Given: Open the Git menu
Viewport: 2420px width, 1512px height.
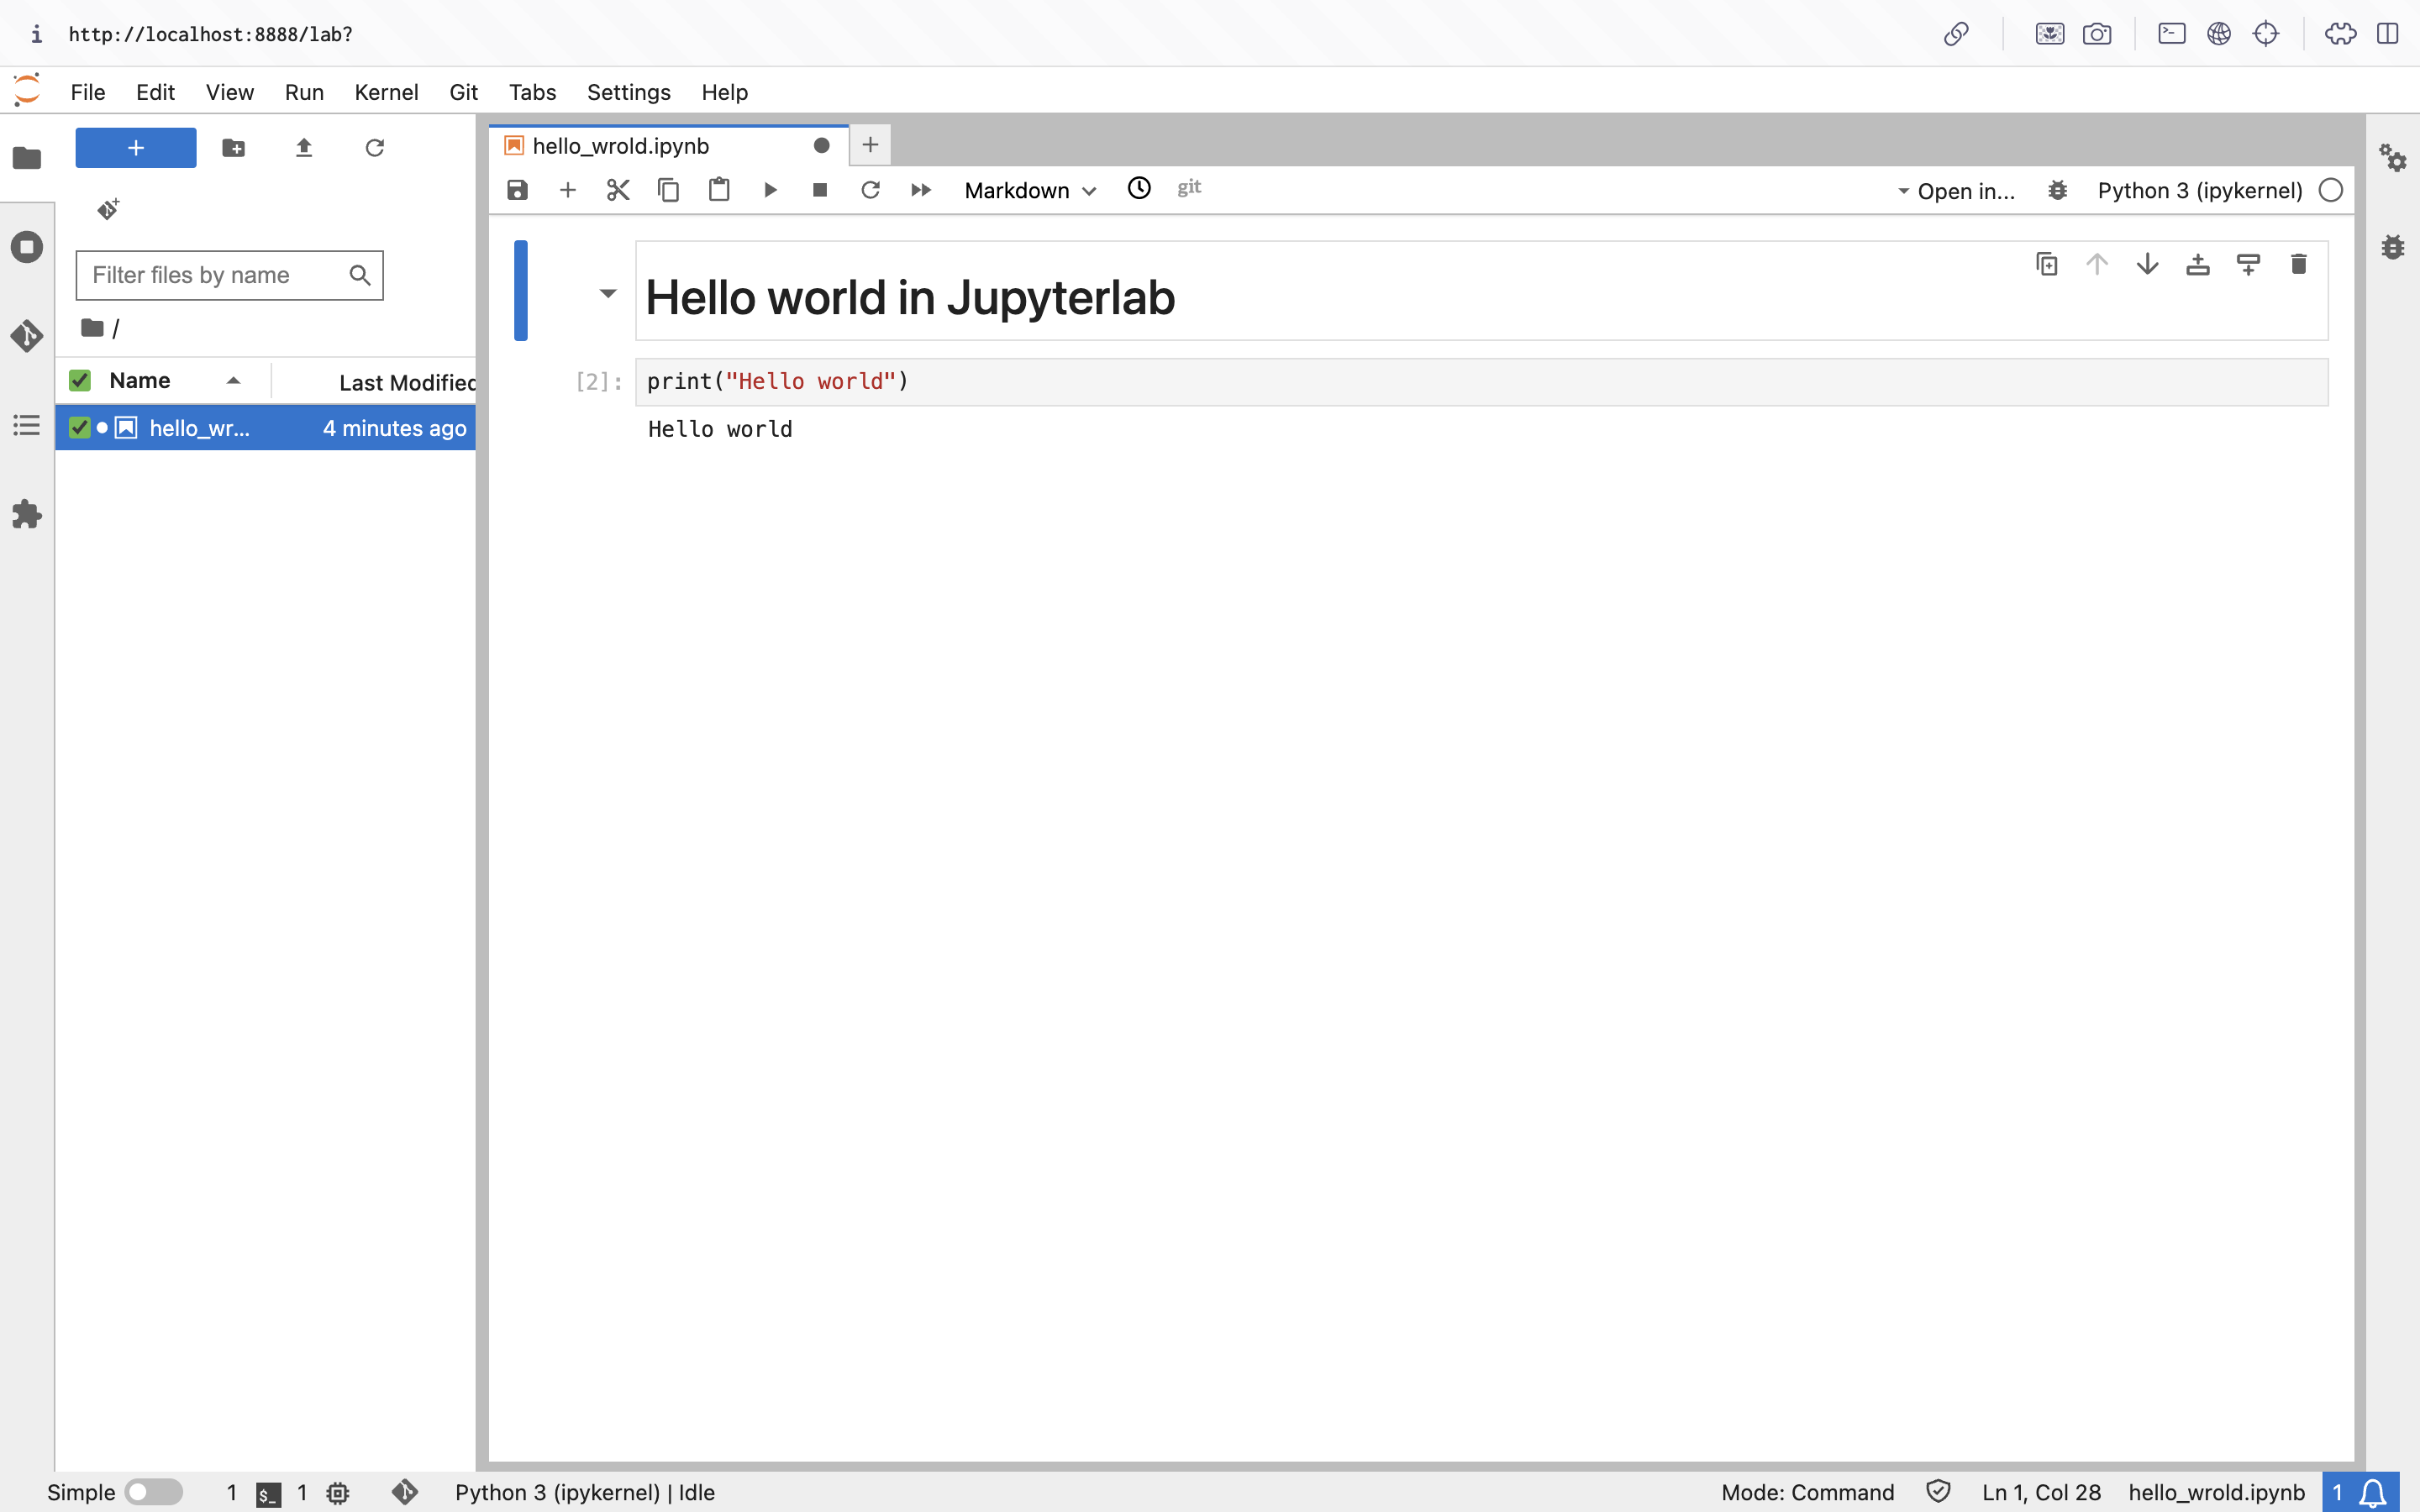Looking at the screenshot, I should (463, 92).
